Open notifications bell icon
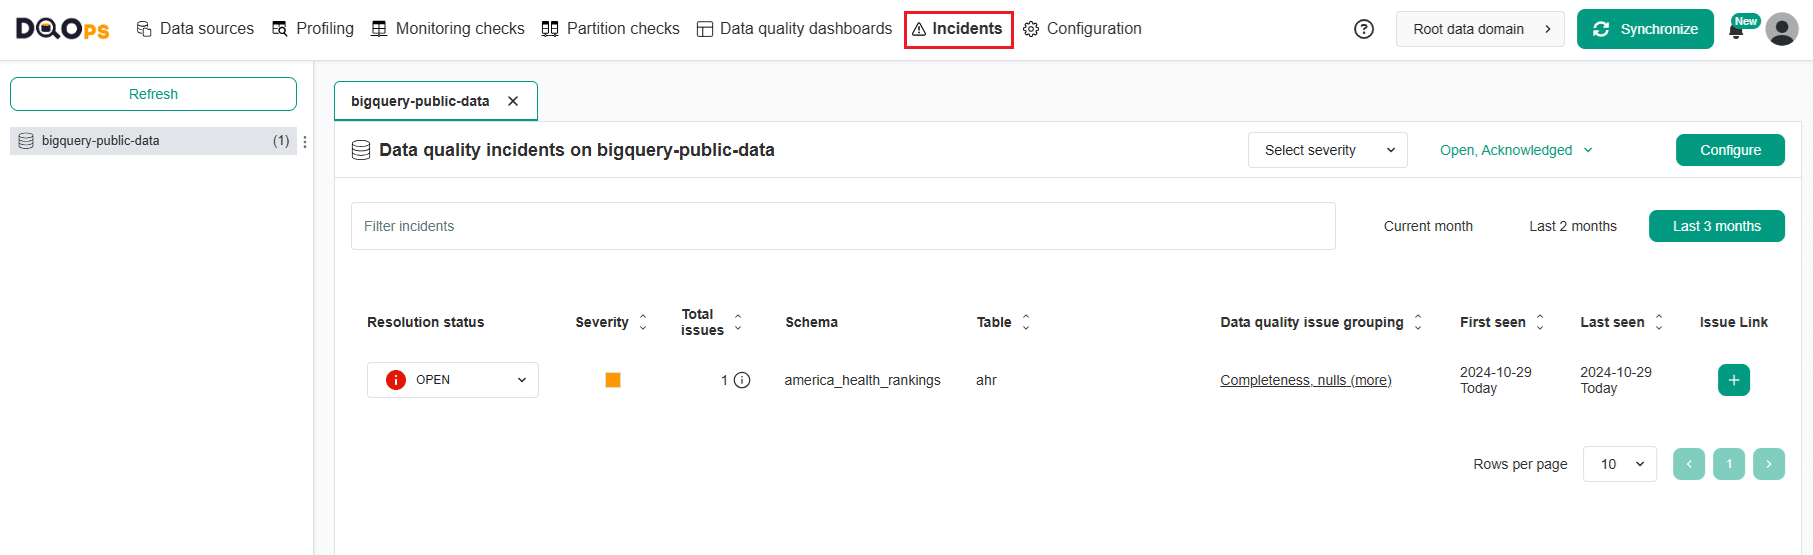1813x555 pixels. (1736, 31)
